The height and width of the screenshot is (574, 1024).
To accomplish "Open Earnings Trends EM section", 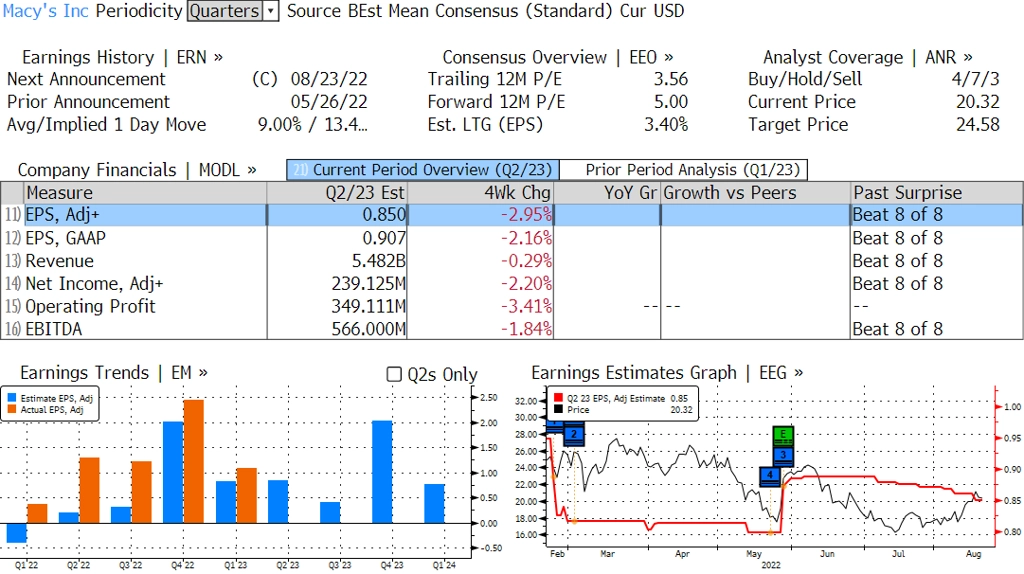I will coord(114,373).
